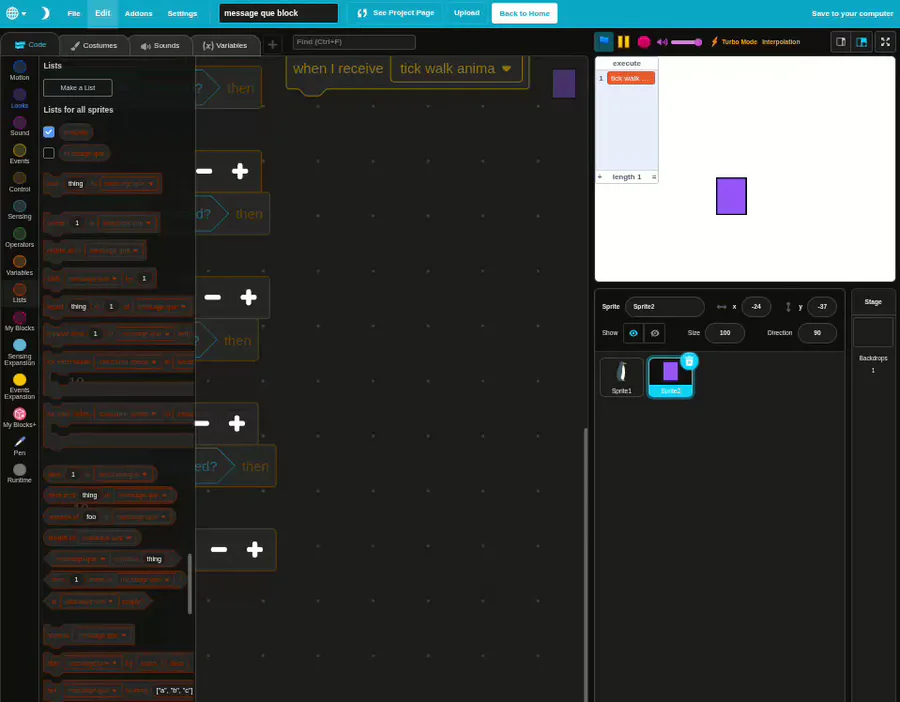Screen dimensions: 900x702
Task: Switch to the Costumes tab
Action: (94, 45)
